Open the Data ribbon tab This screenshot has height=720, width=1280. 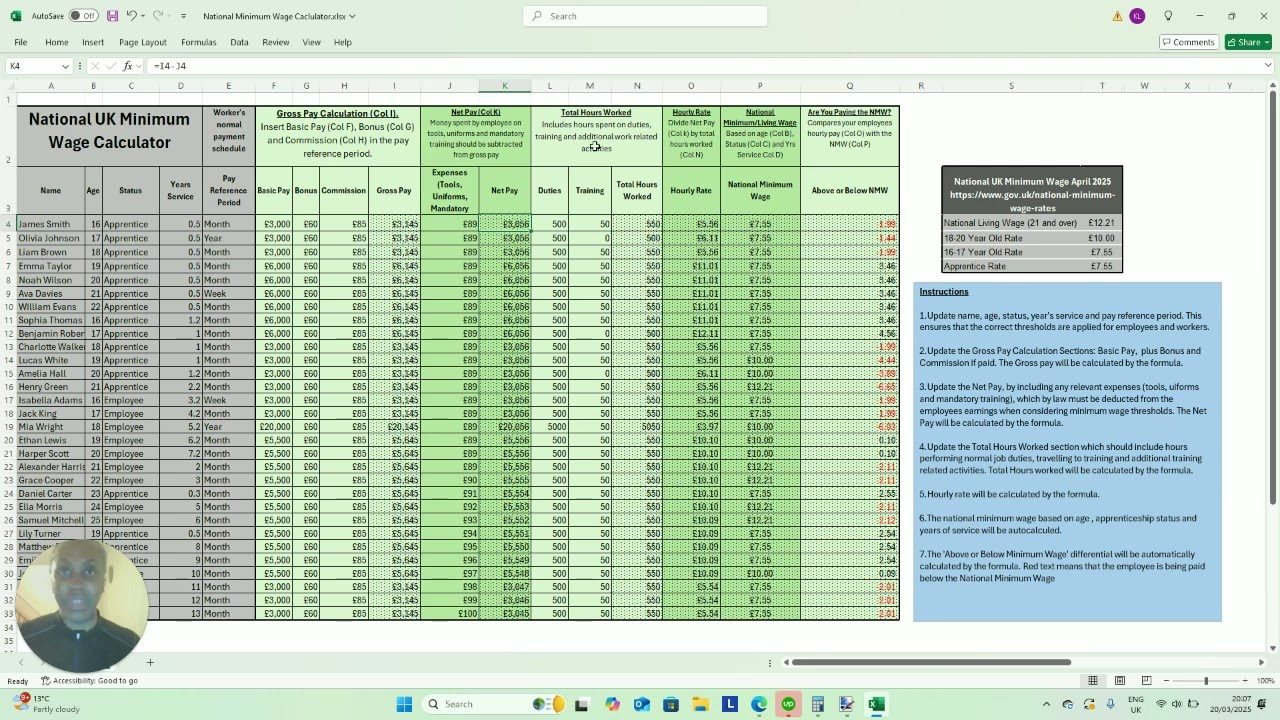[x=239, y=42]
